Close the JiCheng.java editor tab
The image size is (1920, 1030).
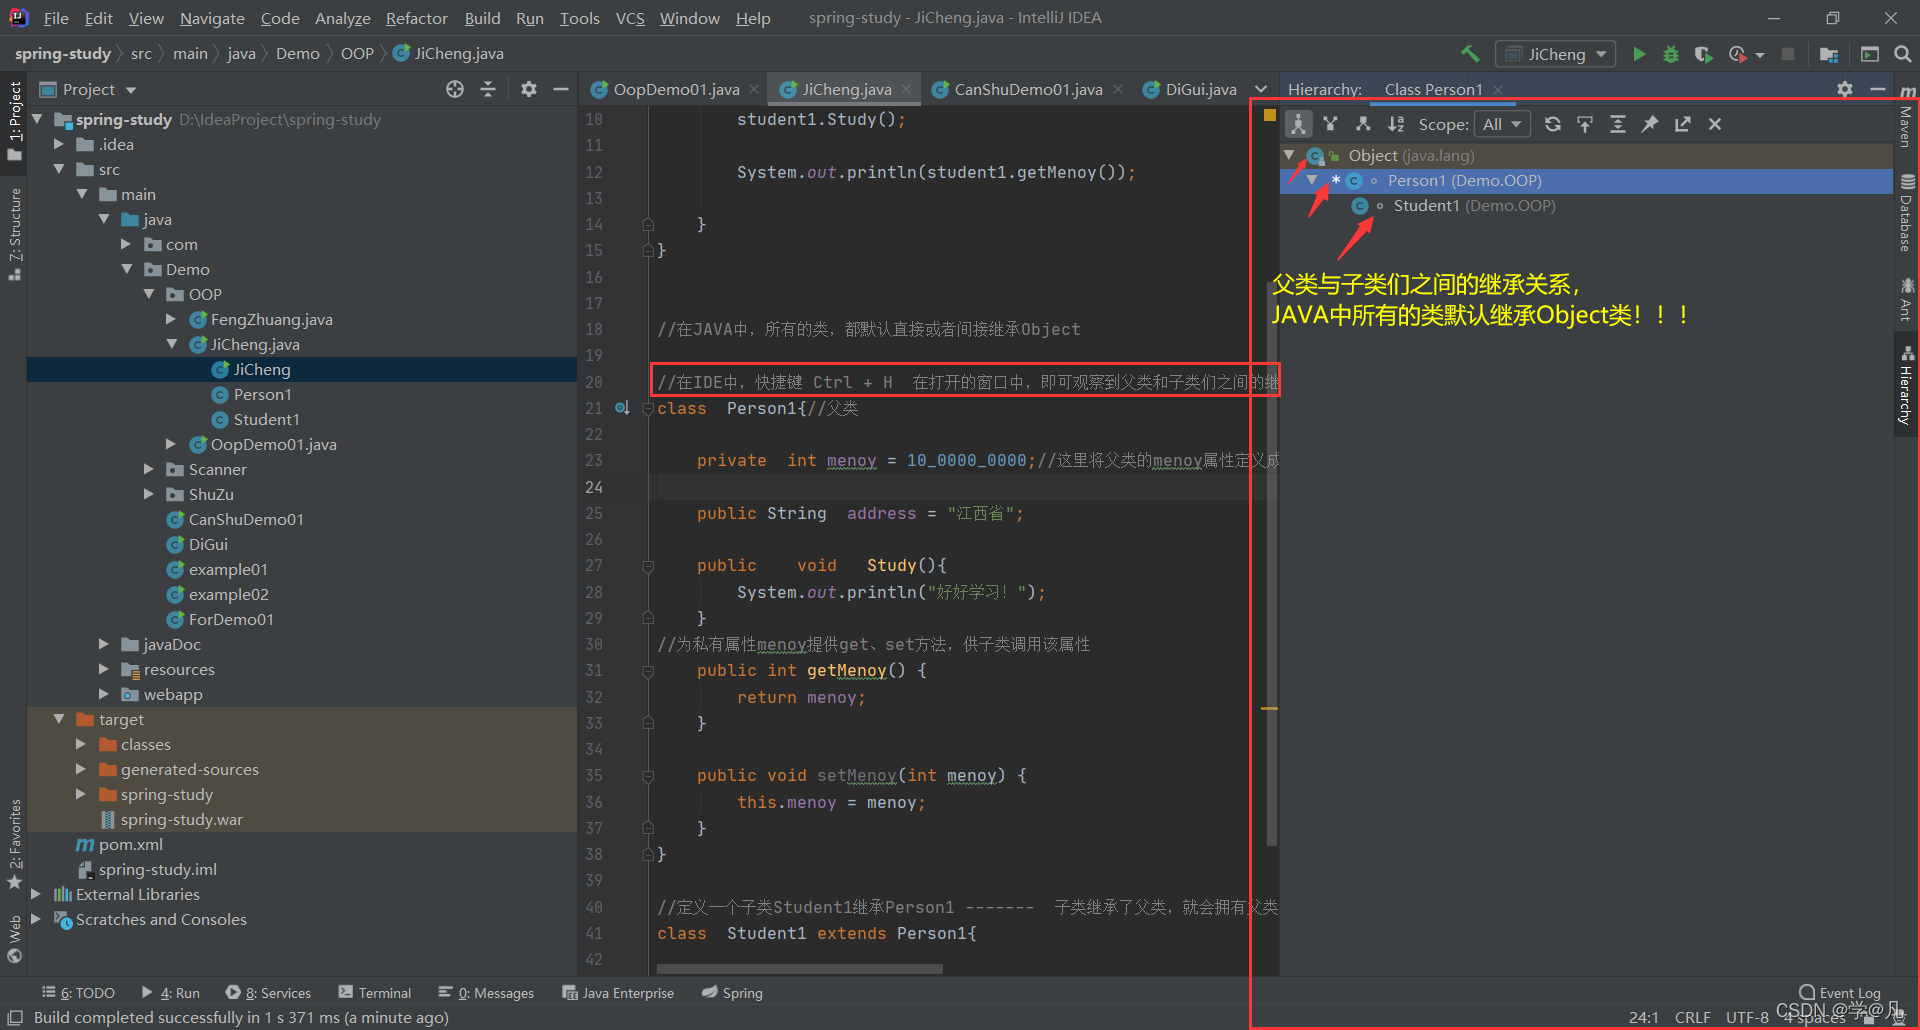906,89
